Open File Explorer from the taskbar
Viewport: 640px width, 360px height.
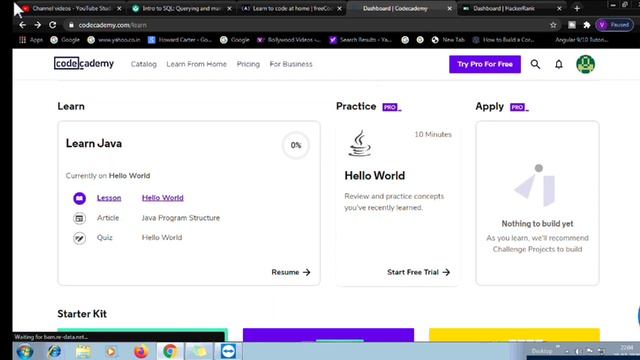pos(83,351)
